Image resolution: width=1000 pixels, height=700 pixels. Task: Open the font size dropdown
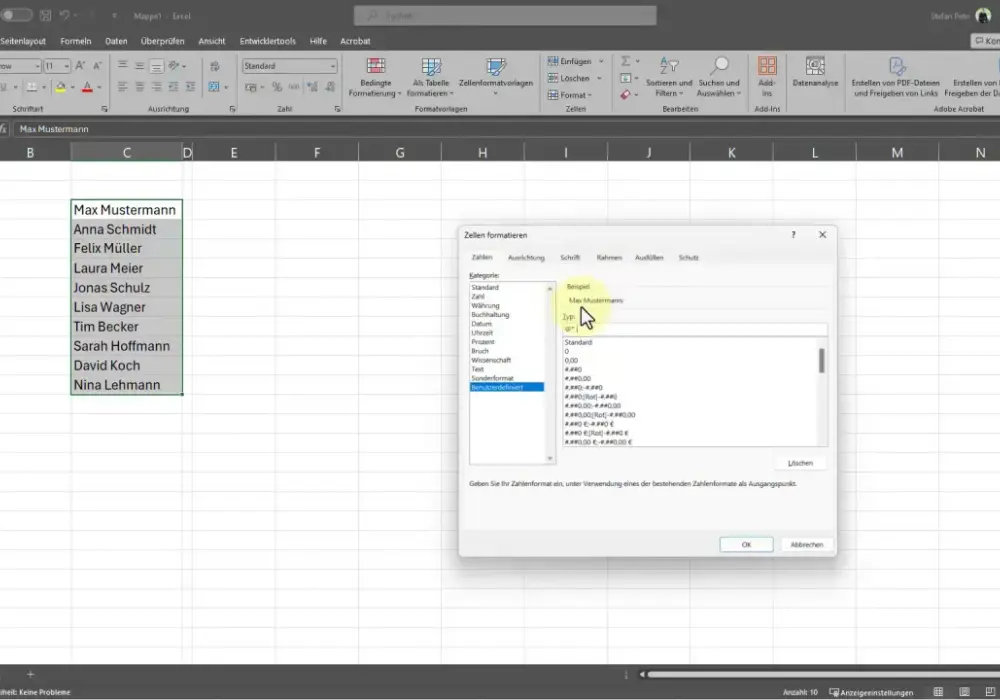66,66
